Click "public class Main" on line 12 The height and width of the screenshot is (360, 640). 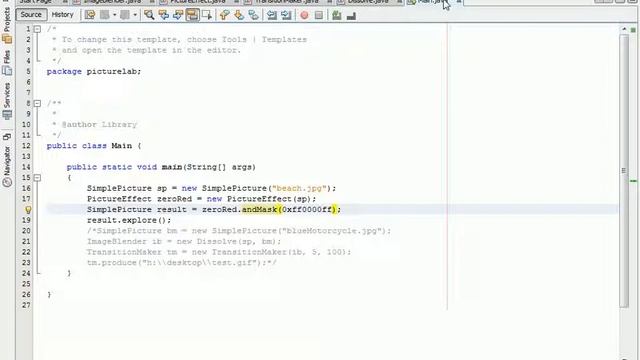tap(89, 146)
